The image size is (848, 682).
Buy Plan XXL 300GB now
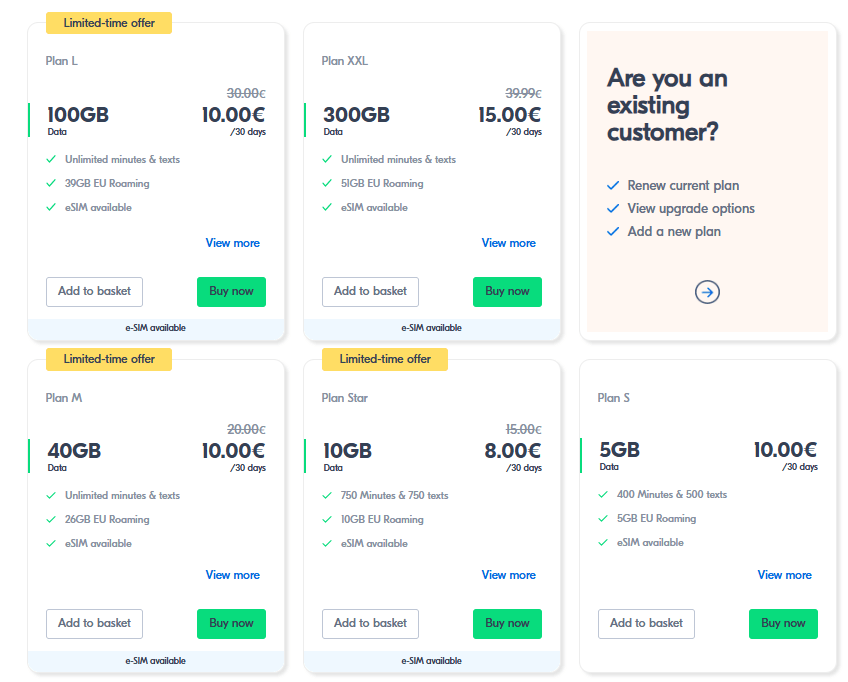[x=507, y=292]
